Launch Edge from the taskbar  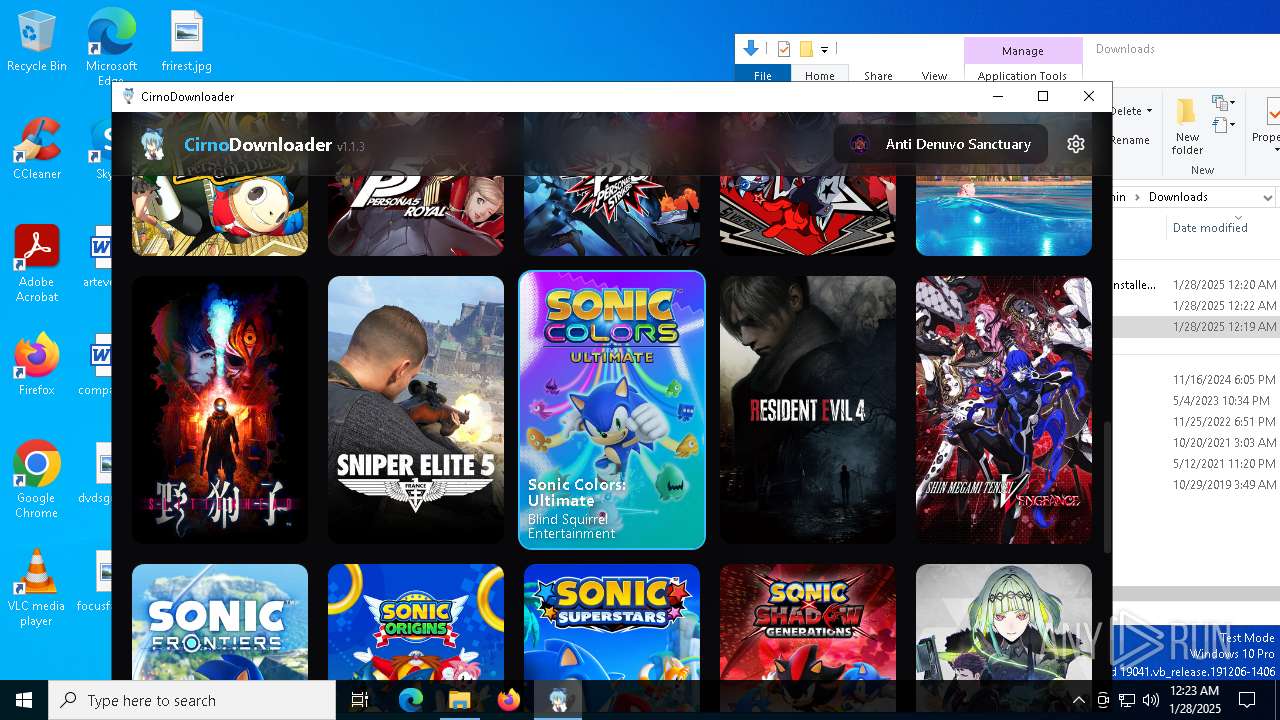[x=411, y=700]
